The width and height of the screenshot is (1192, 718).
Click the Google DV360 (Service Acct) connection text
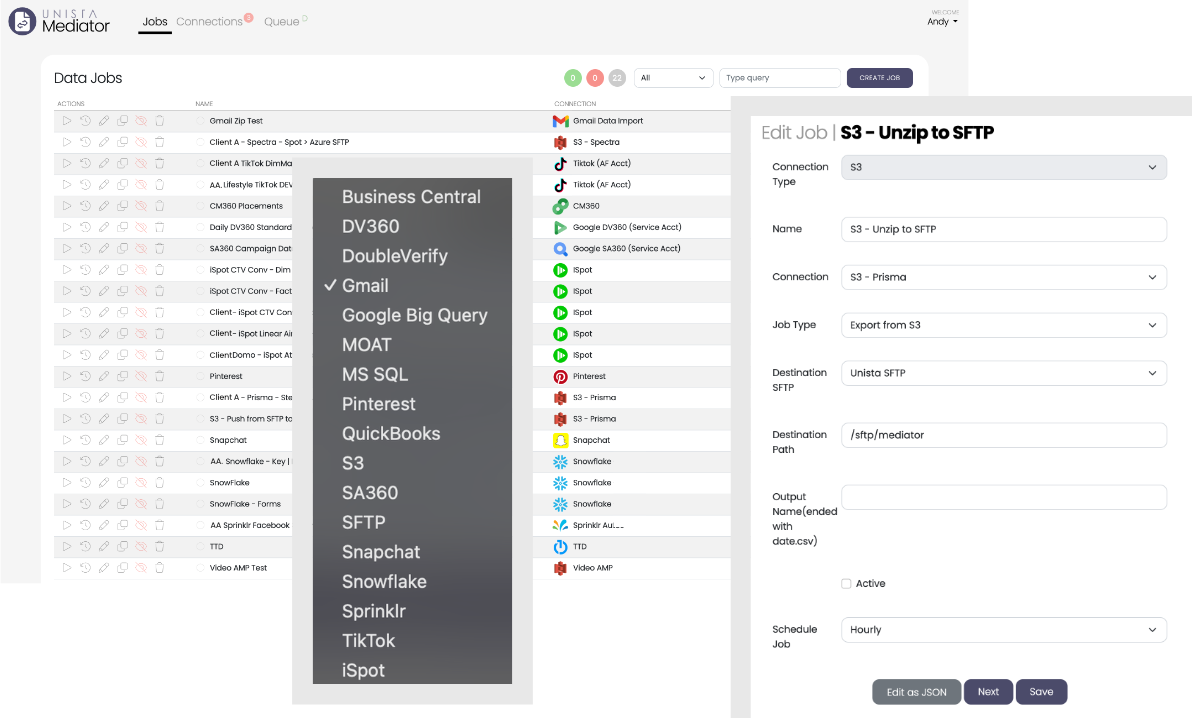[627, 227]
